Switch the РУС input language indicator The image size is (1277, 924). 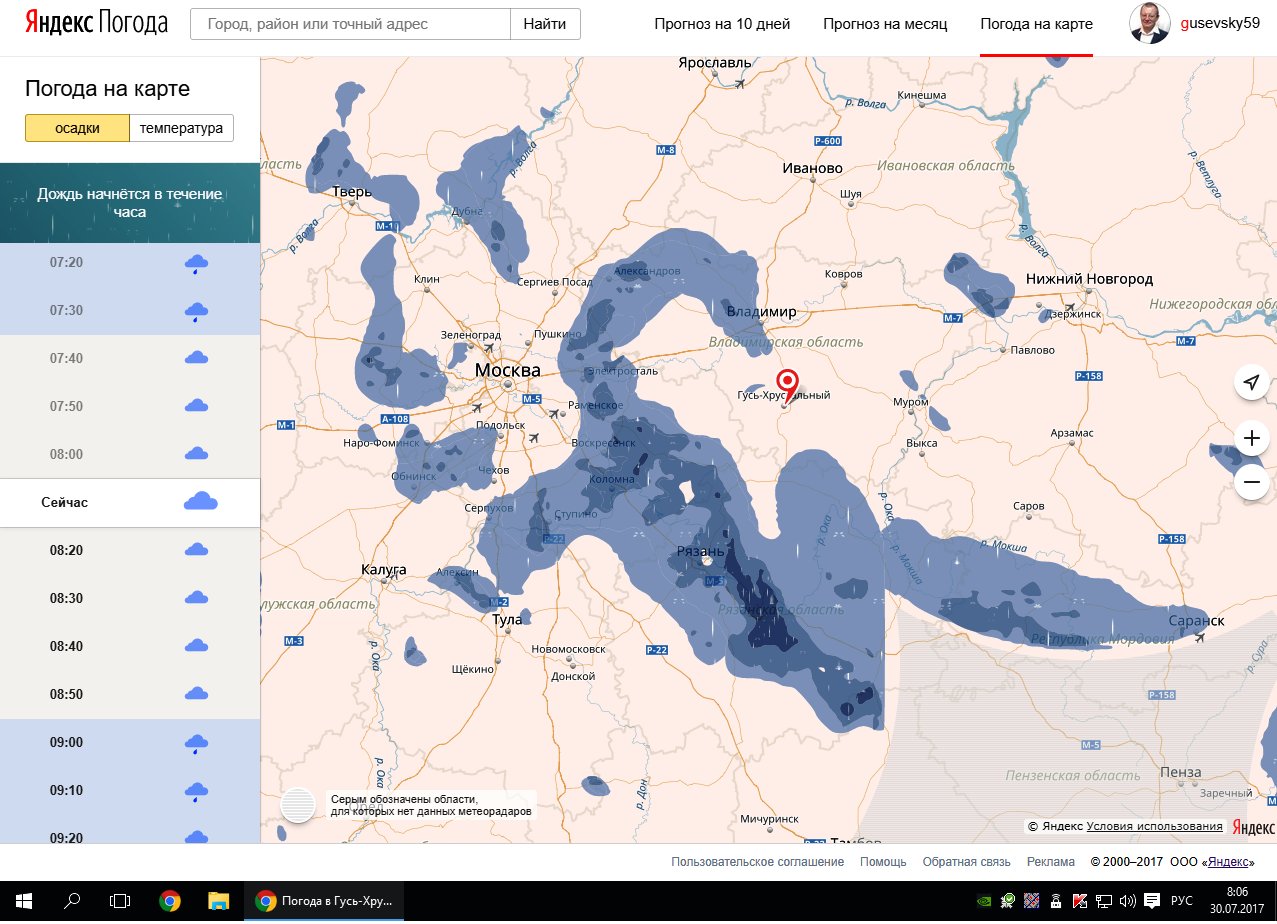coord(1181,901)
